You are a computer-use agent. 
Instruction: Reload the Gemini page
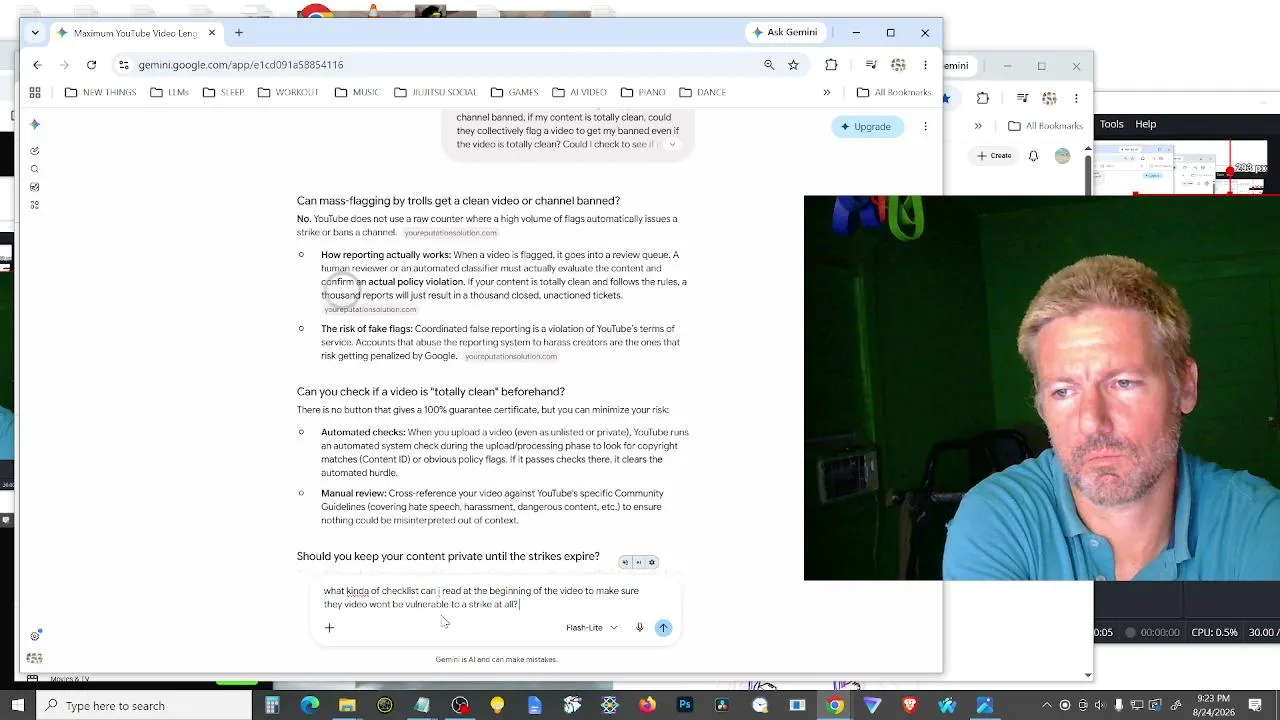tap(91, 65)
